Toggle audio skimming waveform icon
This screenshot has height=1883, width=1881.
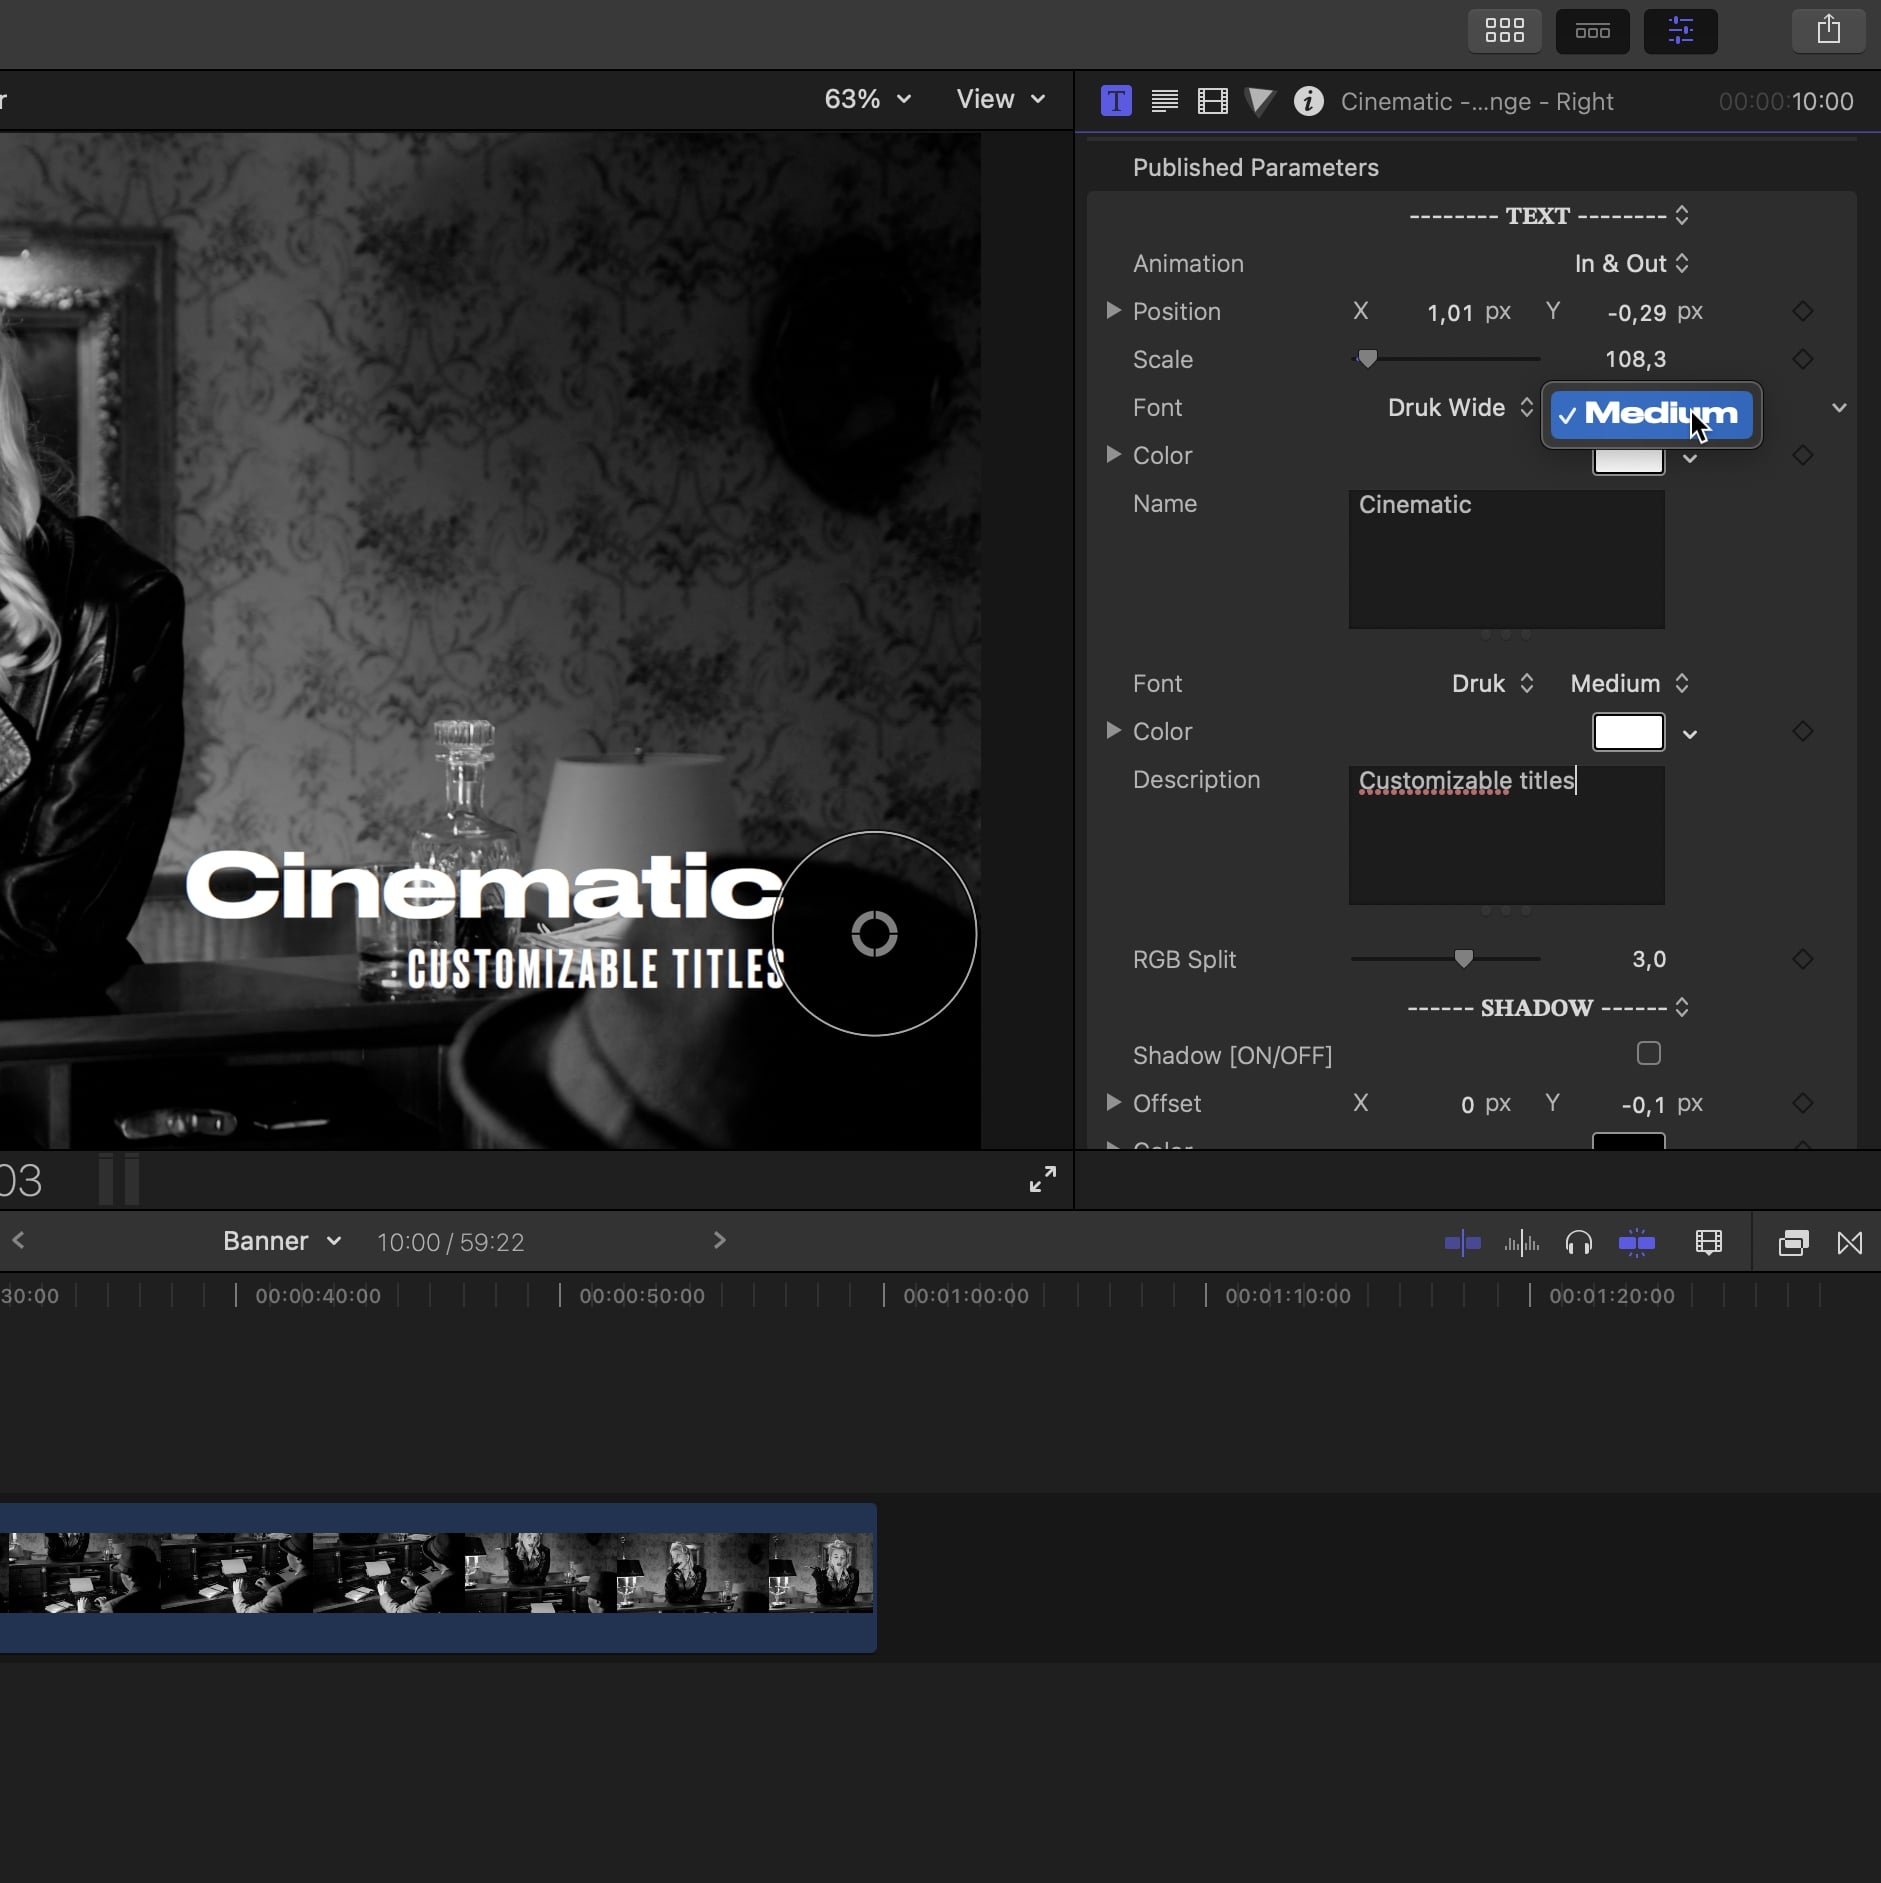[x=1521, y=1243]
